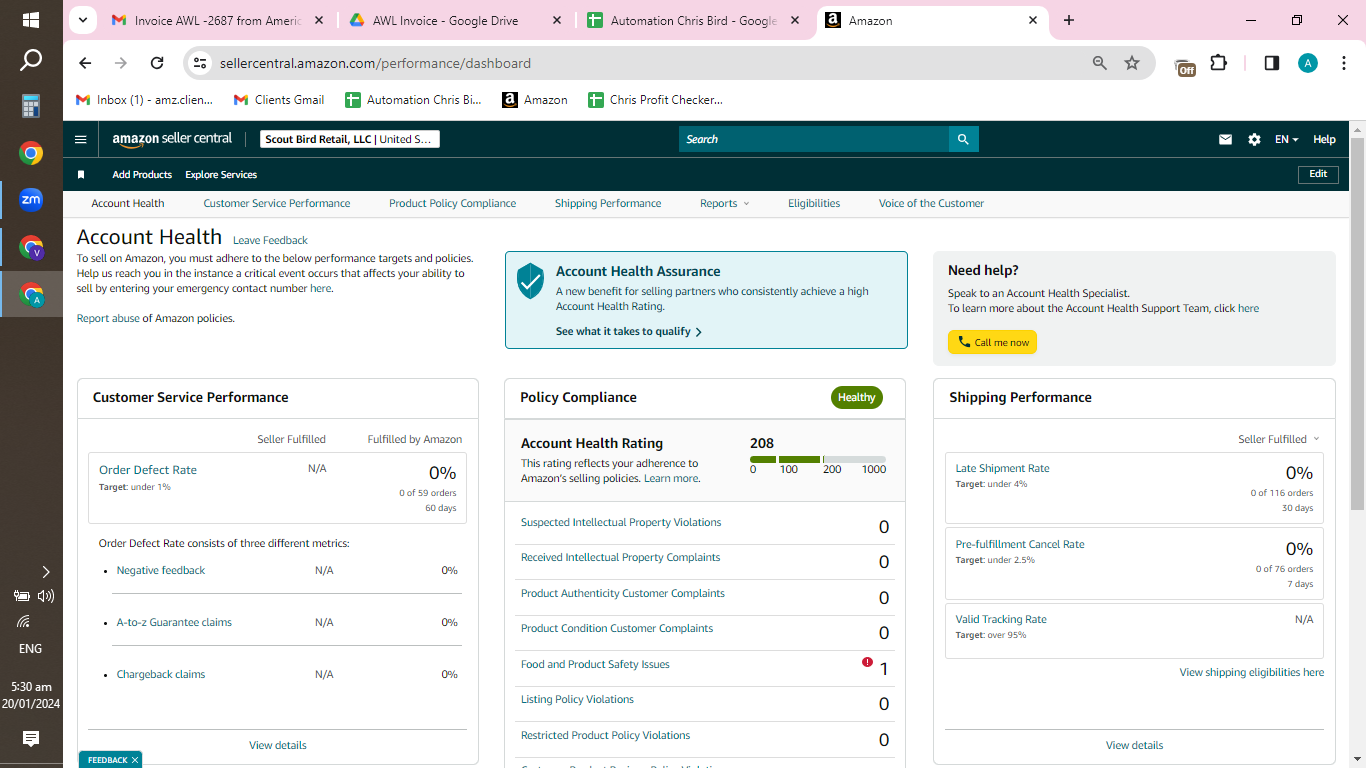Viewport: 1366px width, 768px height.
Task: Click the zoom magnifier icon in the address bar
Action: pyautogui.click(x=1100, y=63)
